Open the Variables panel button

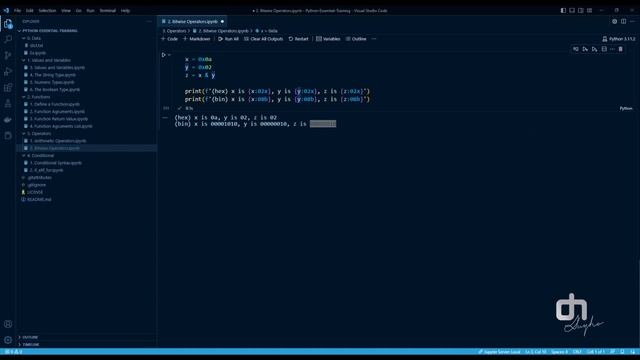pyautogui.click(x=328, y=39)
